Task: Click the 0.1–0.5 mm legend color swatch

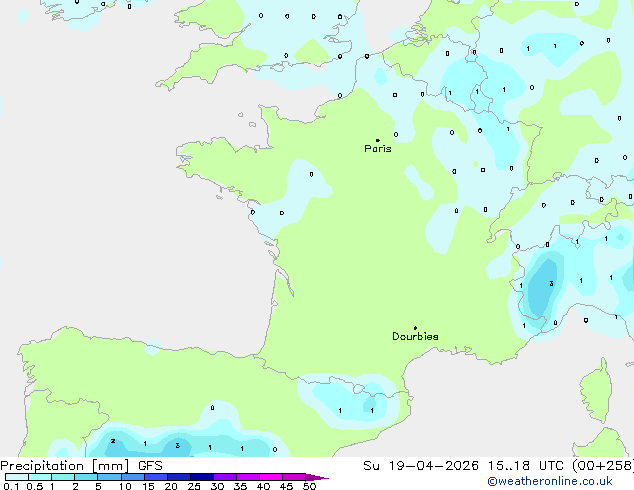Action: (x=17, y=477)
